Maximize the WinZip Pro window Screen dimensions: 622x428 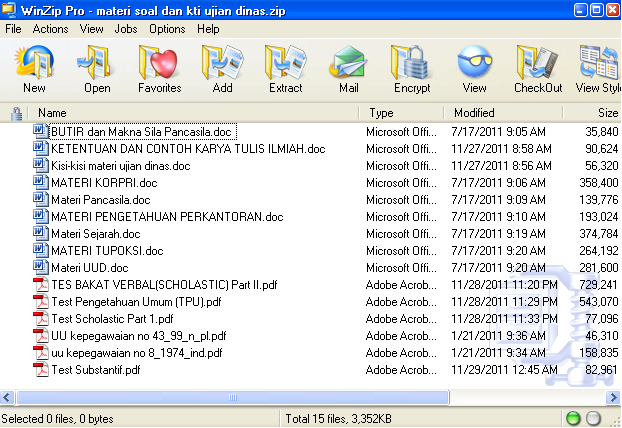click(x=596, y=10)
